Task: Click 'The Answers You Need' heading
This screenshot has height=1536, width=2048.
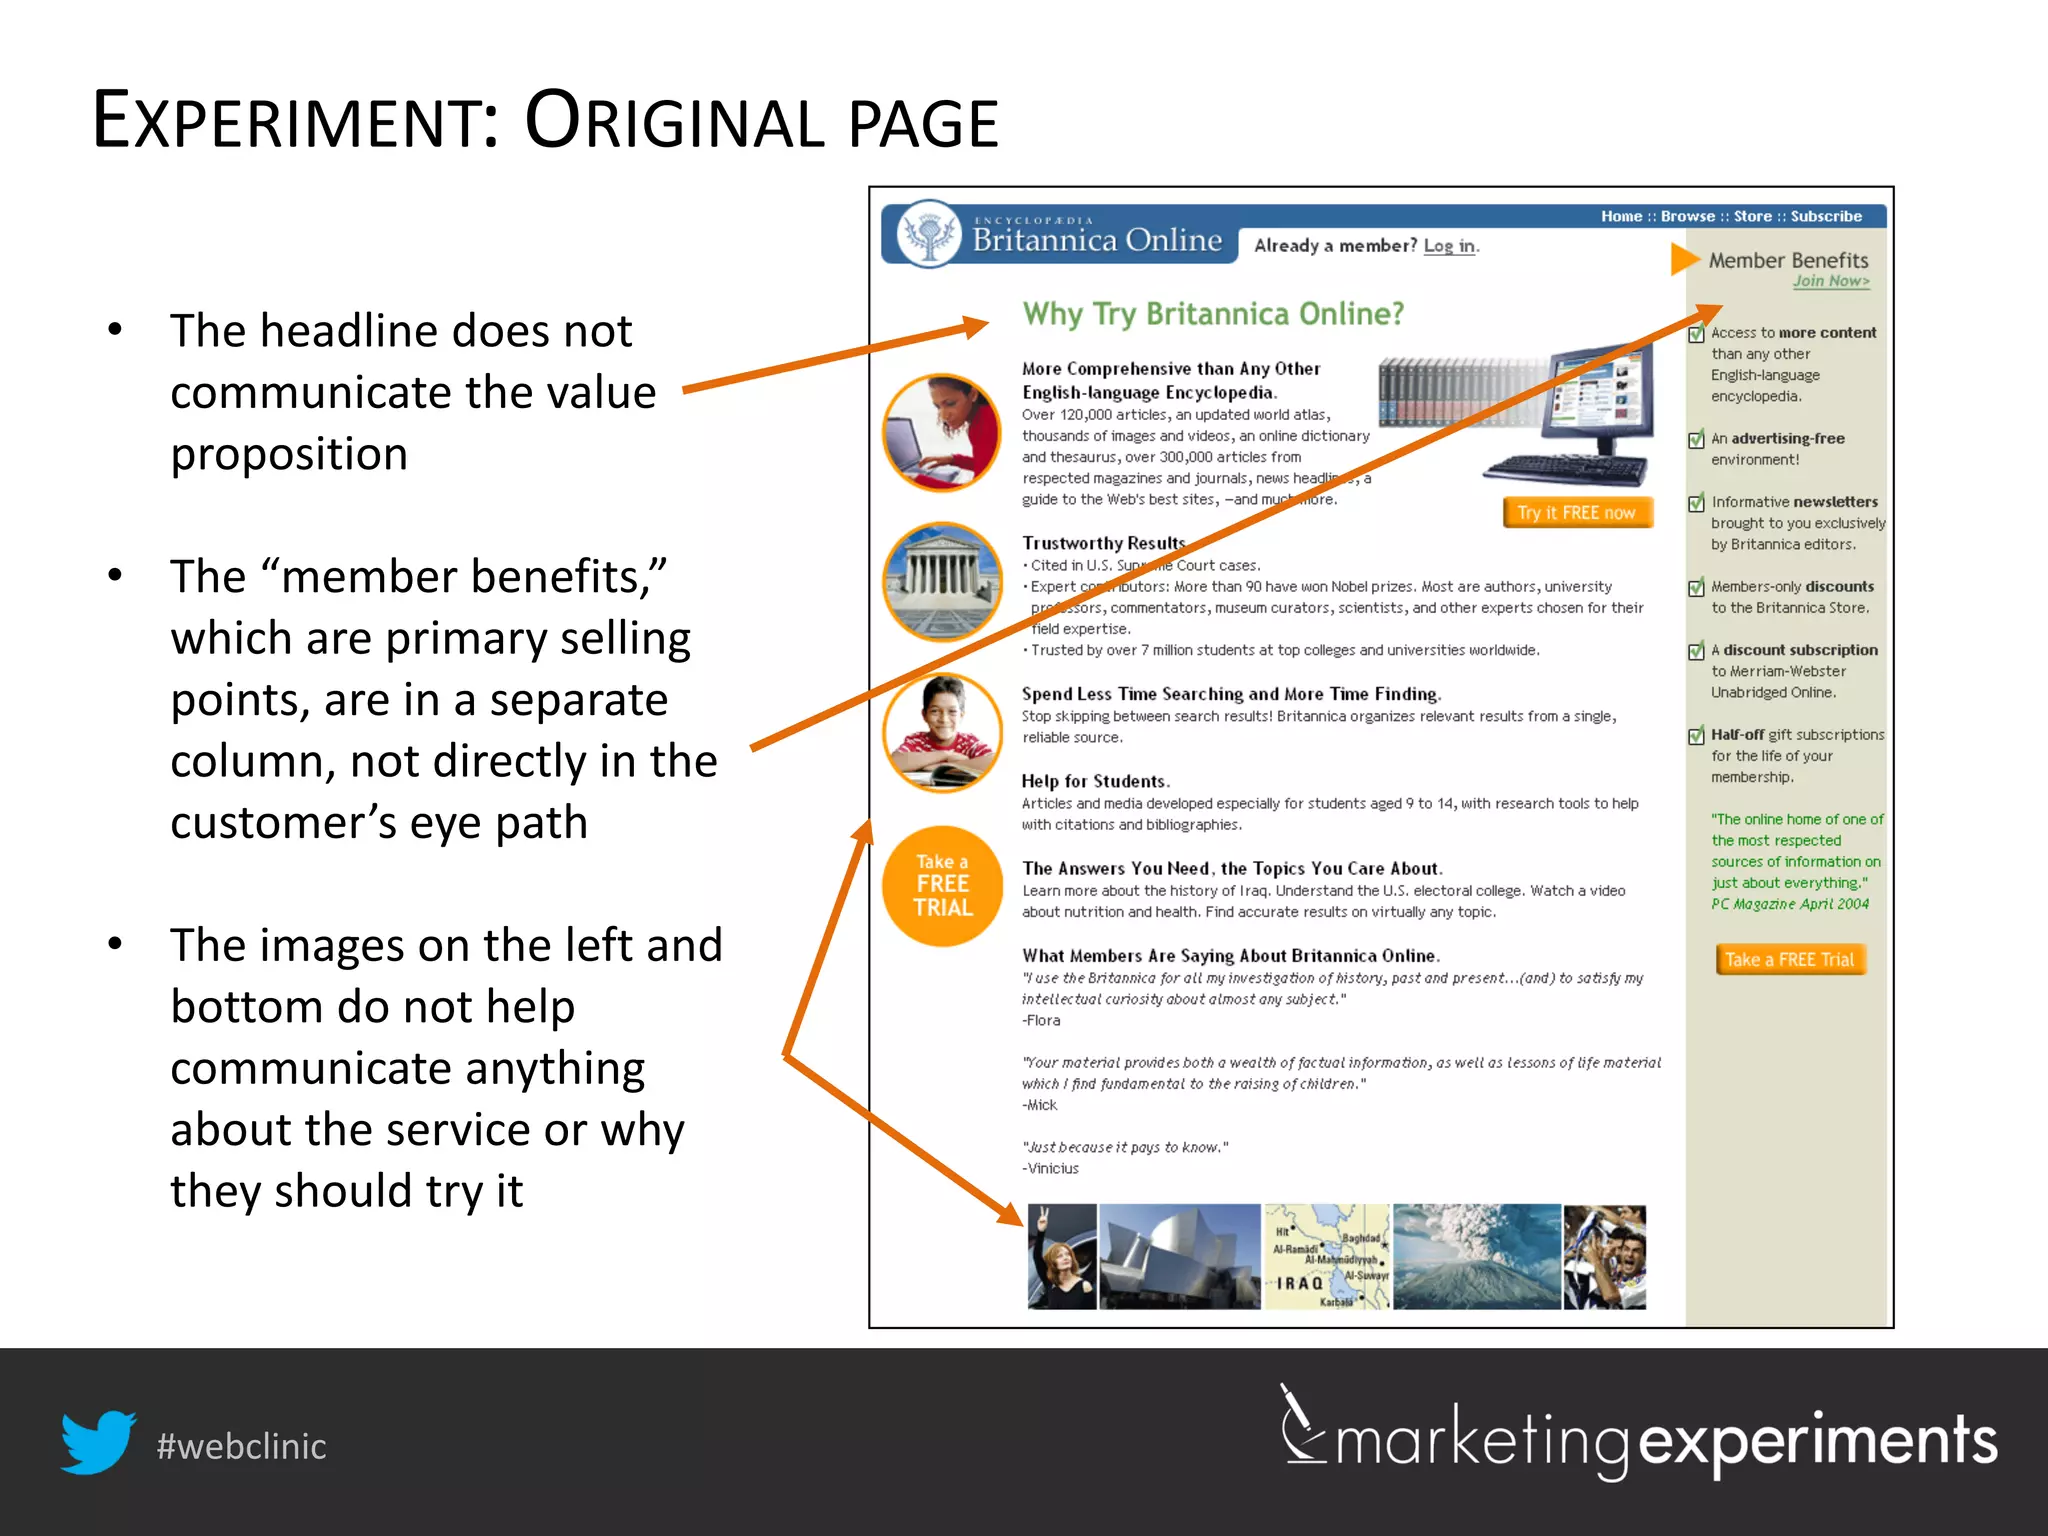Action: coord(1232,868)
